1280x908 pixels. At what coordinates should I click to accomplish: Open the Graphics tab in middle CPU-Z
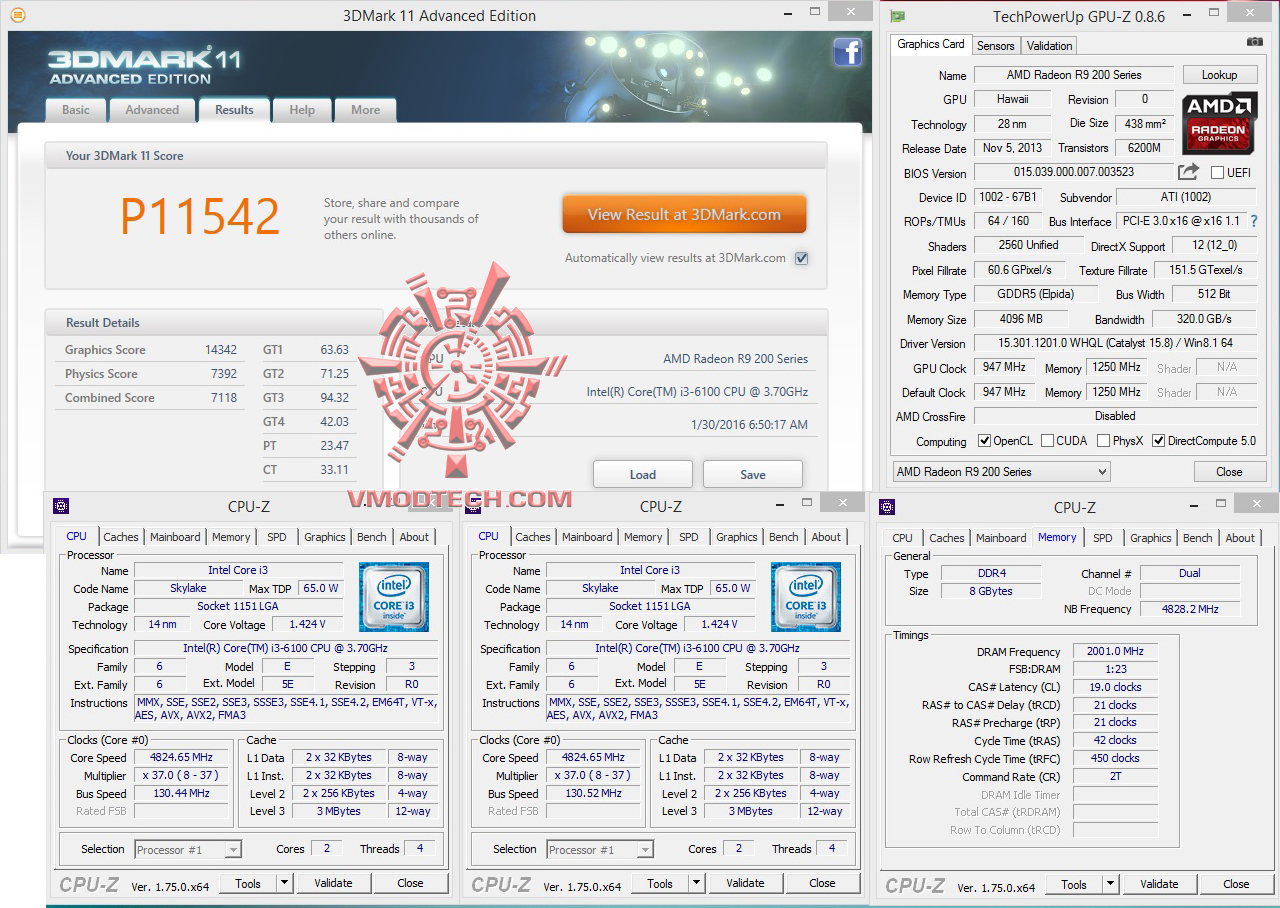point(737,537)
